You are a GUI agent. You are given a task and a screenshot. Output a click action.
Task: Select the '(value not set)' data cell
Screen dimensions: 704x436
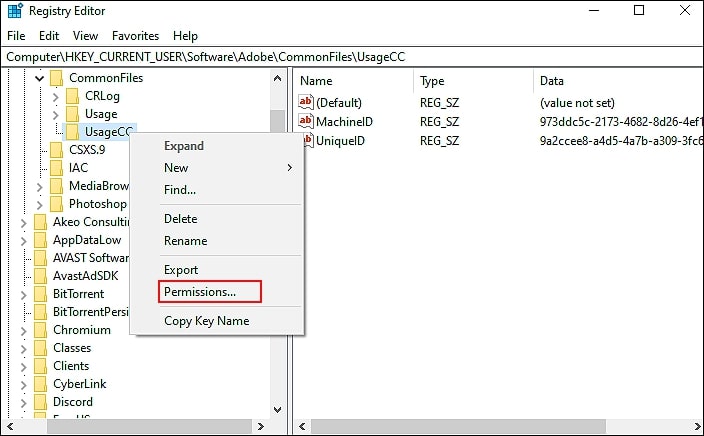(x=577, y=103)
